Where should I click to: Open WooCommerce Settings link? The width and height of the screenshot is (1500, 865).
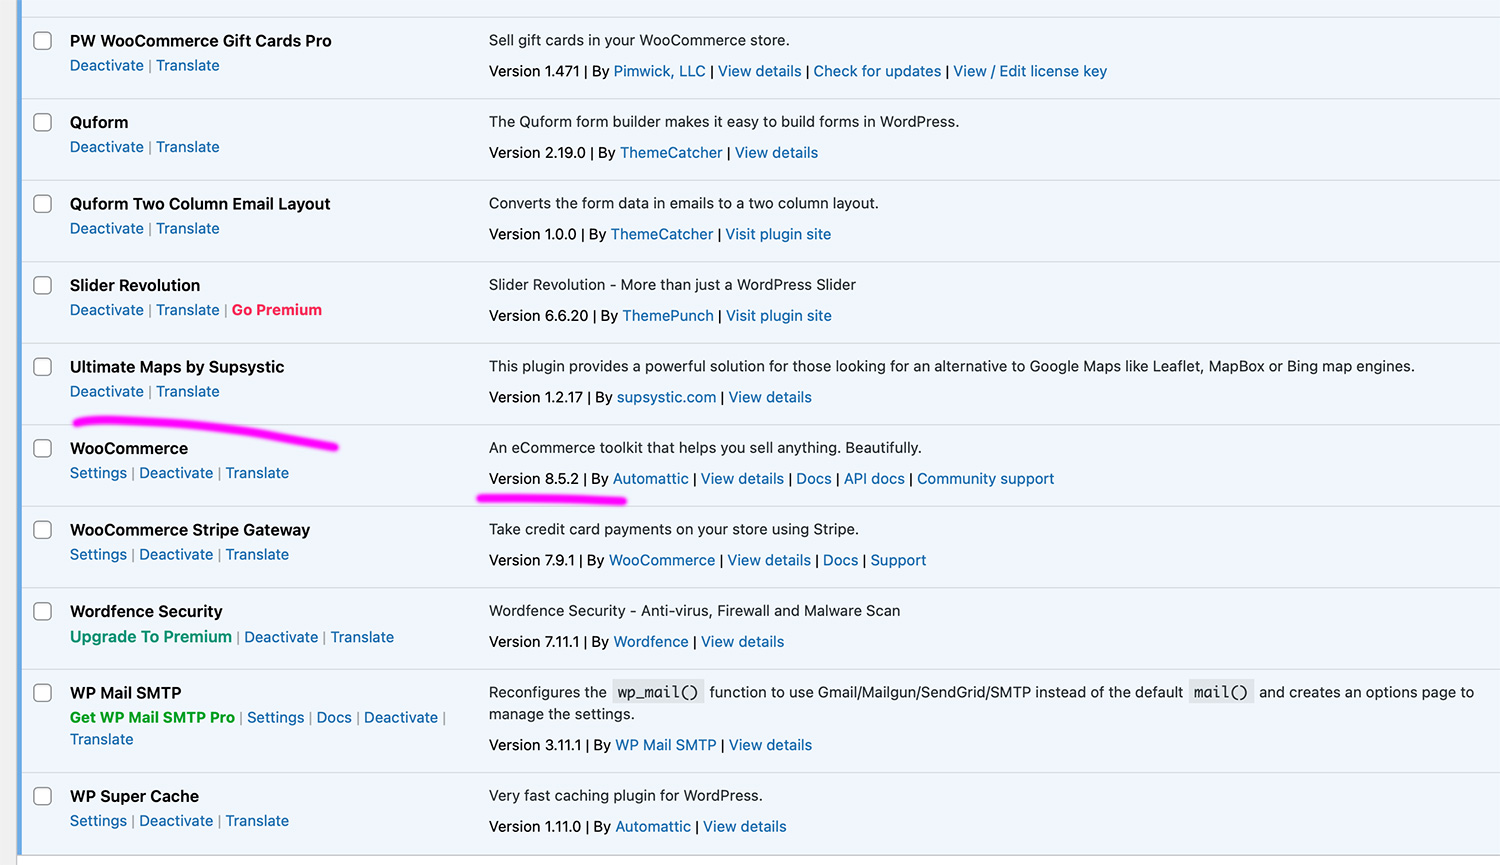coord(98,473)
